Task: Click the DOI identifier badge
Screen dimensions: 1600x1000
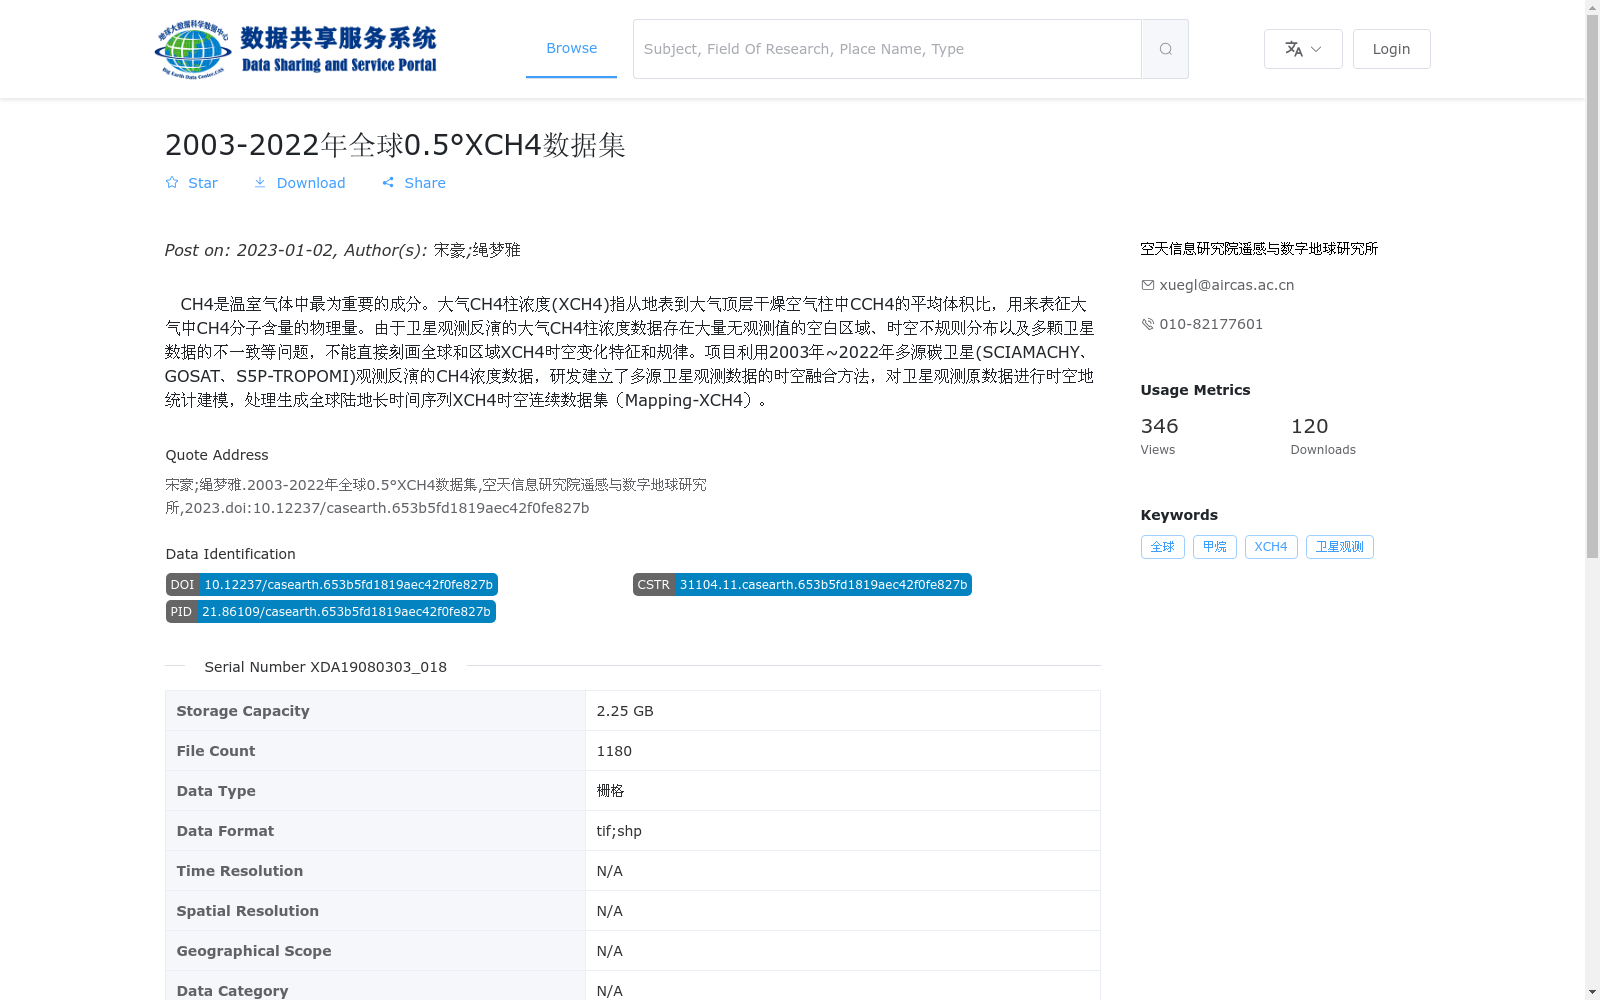Action: tap(332, 585)
